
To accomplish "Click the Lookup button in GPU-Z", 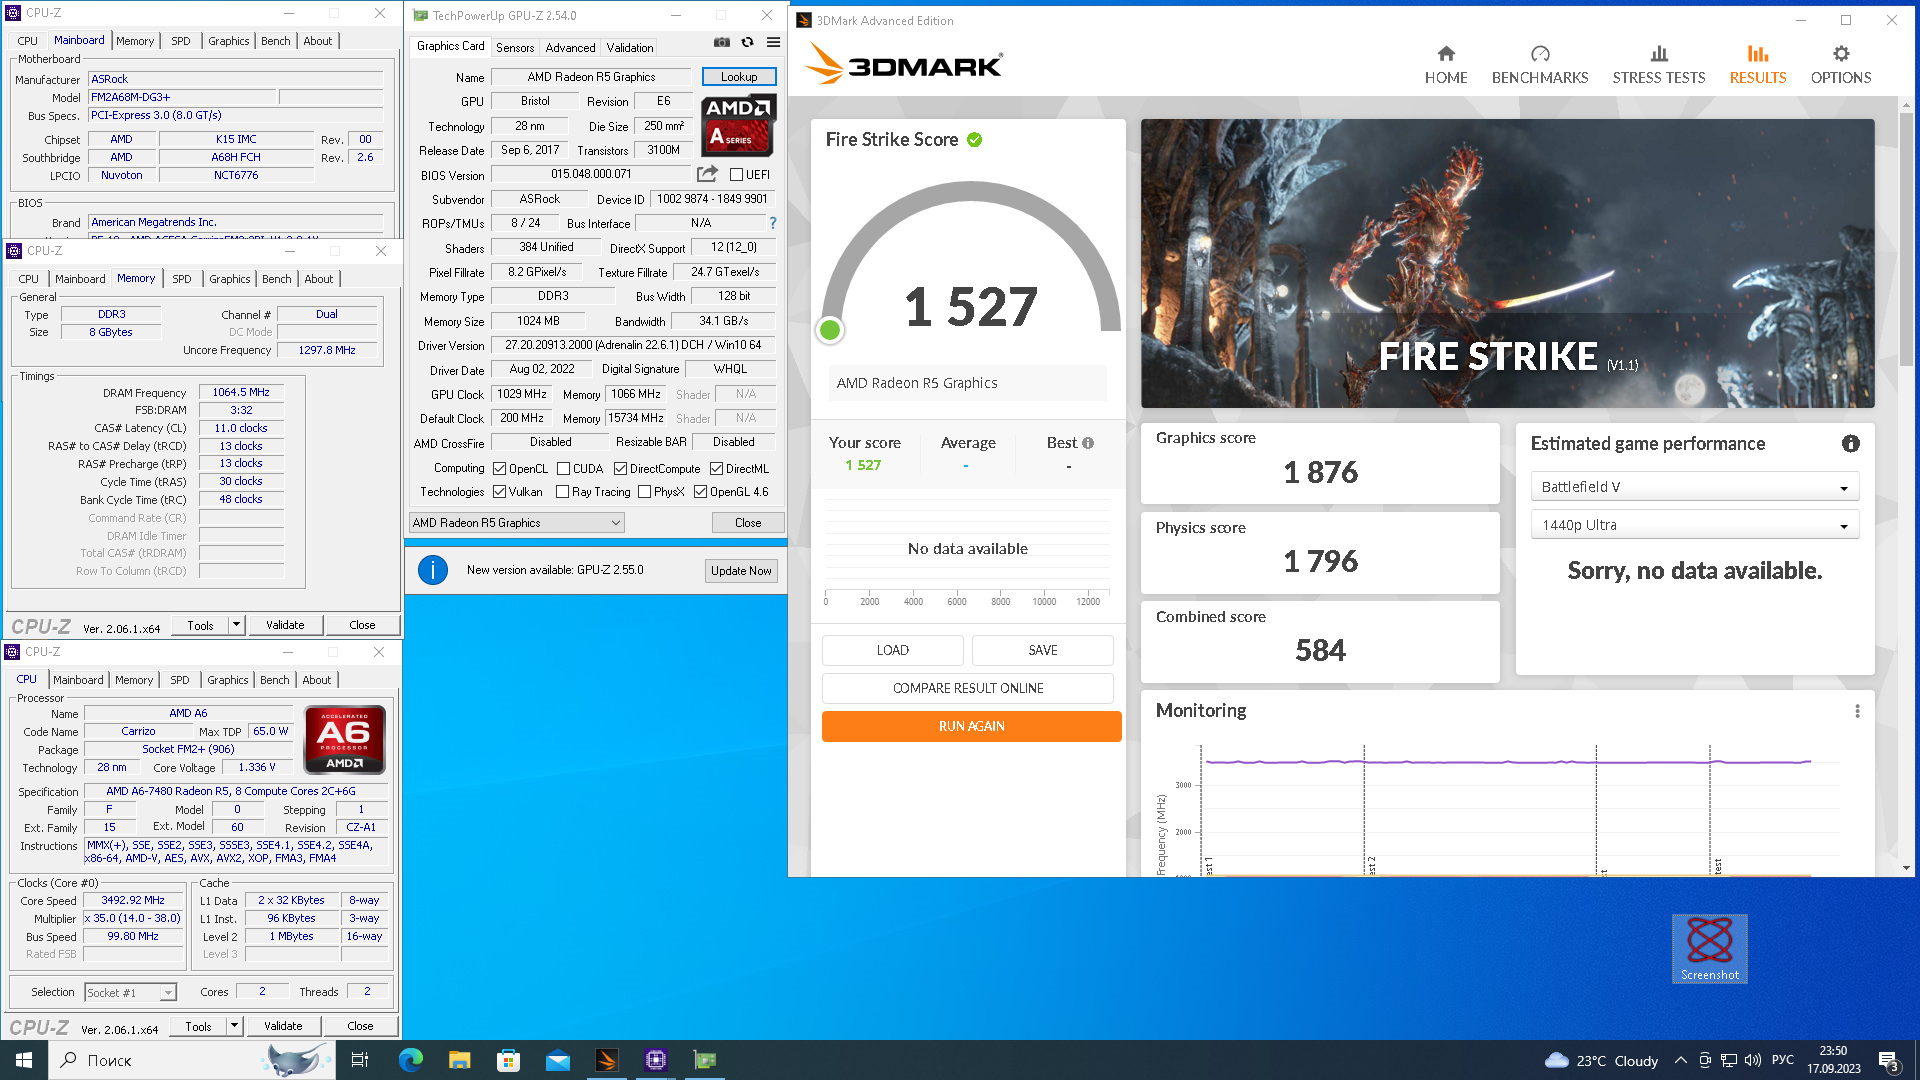I will (739, 77).
